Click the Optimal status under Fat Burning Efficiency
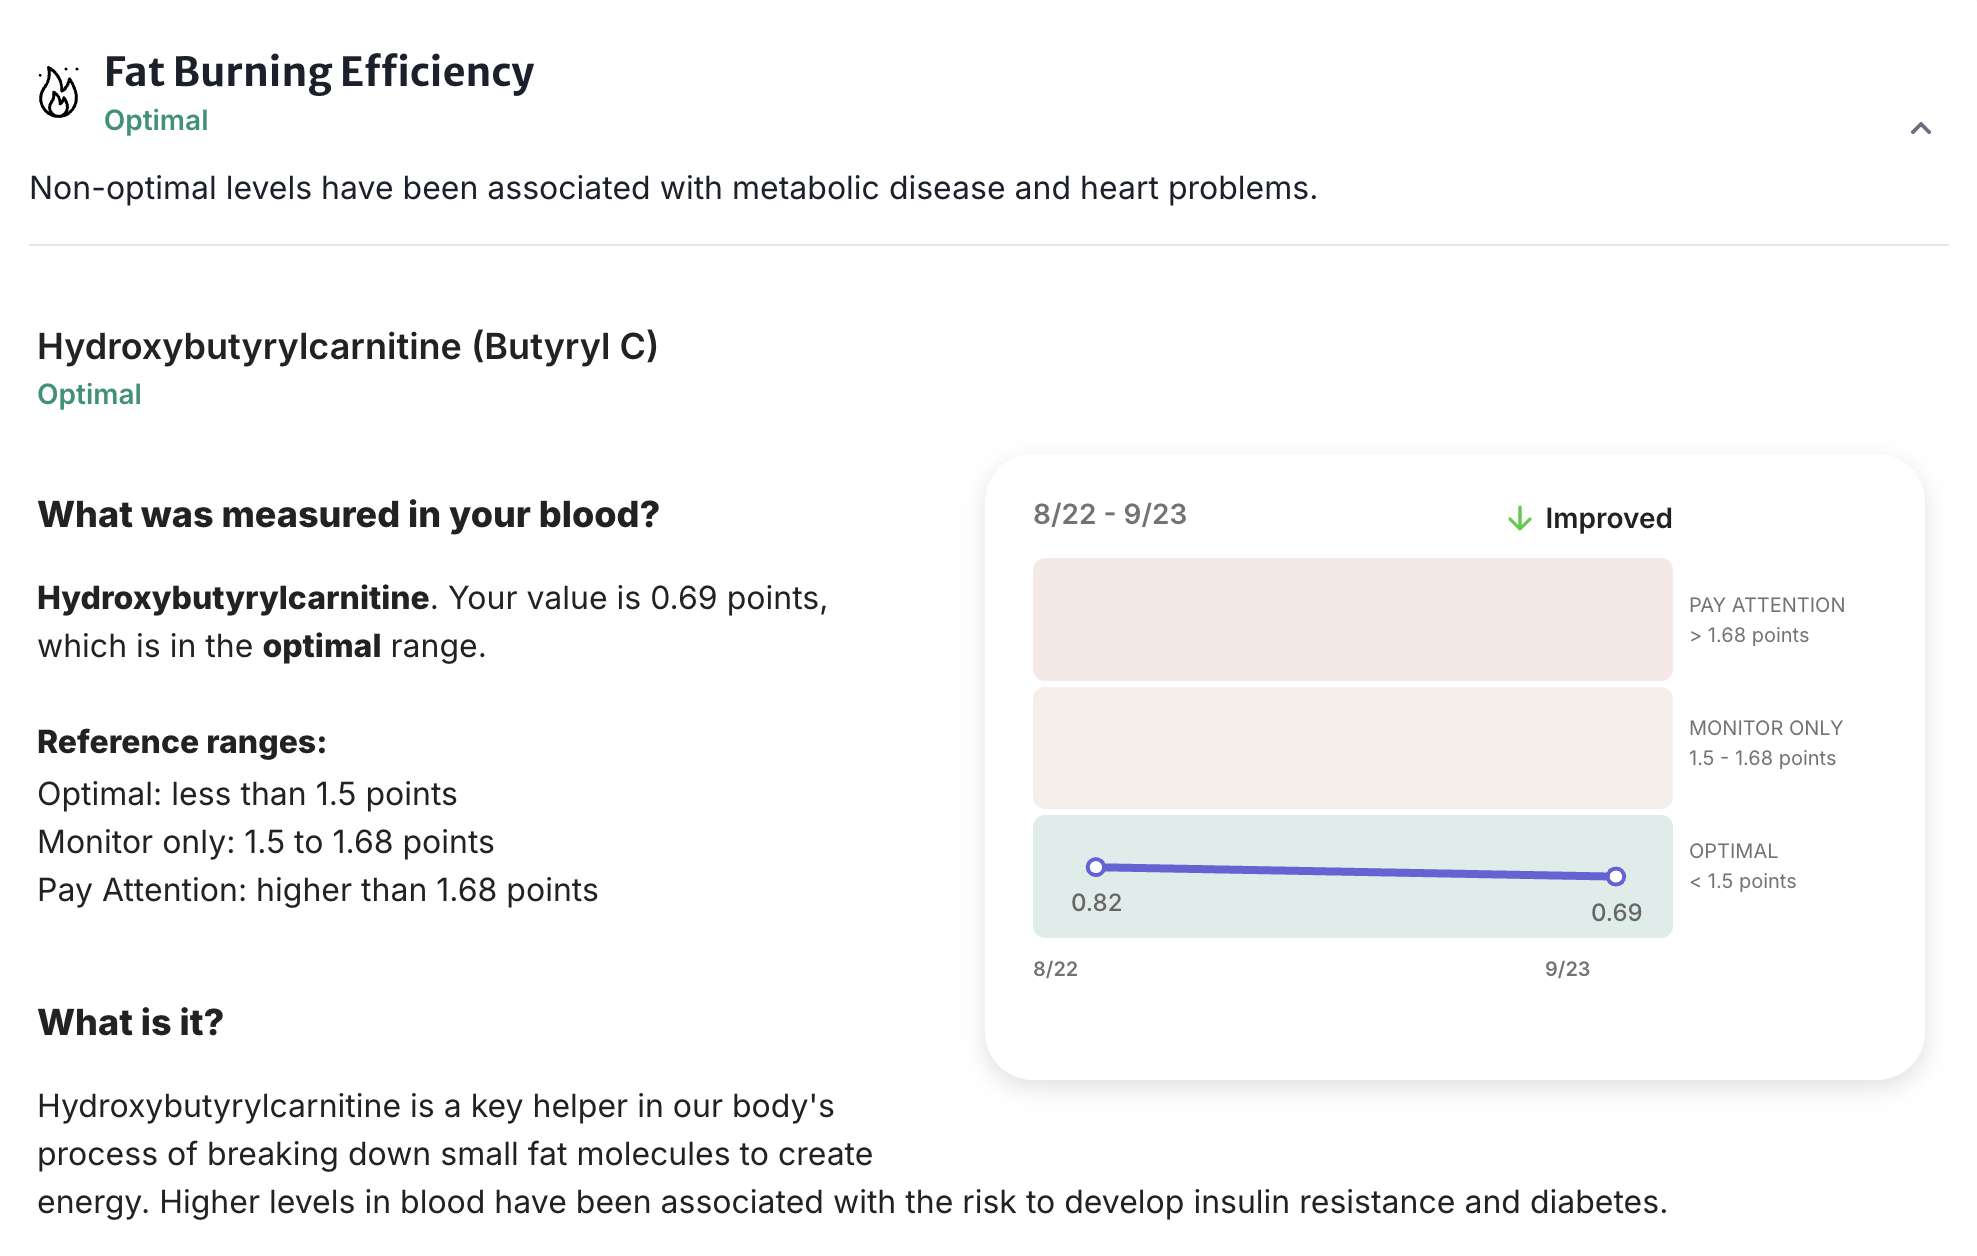The height and width of the screenshot is (1256, 1977). click(x=156, y=120)
